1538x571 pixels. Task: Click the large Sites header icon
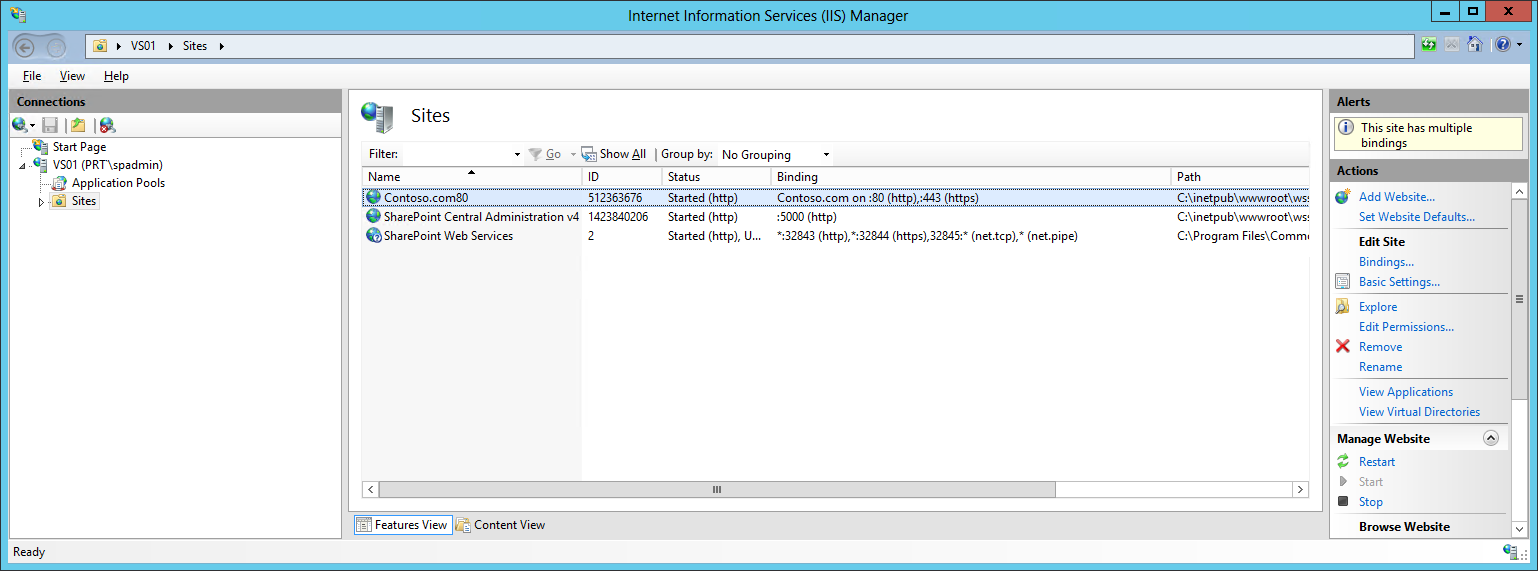click(377, 117)
